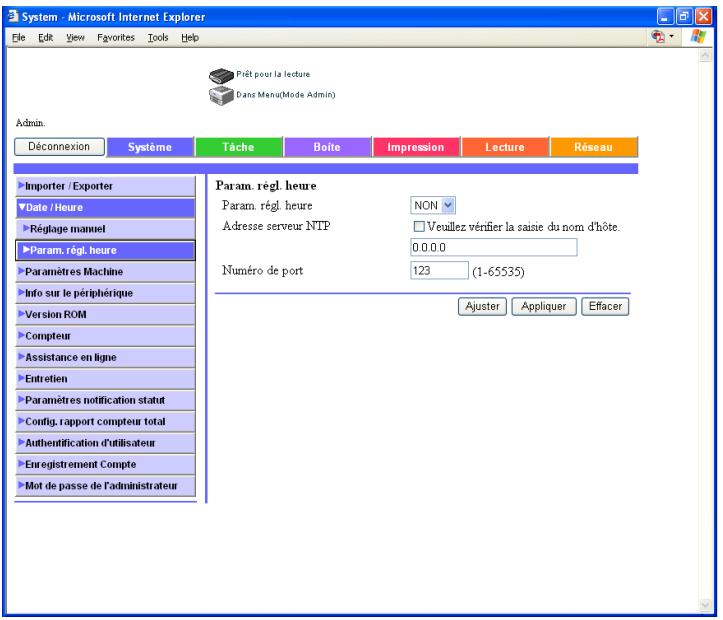
Task: Open Authentification d'utilisateur item
Action: tap(105, 443)
